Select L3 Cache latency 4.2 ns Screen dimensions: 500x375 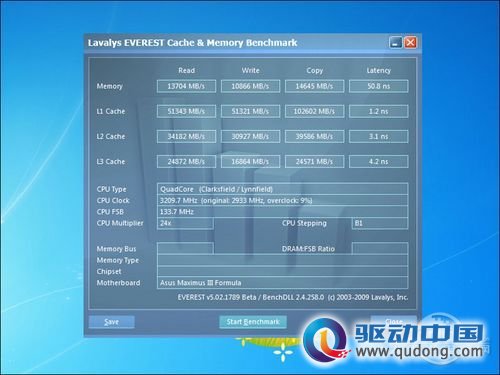point(379,161)
